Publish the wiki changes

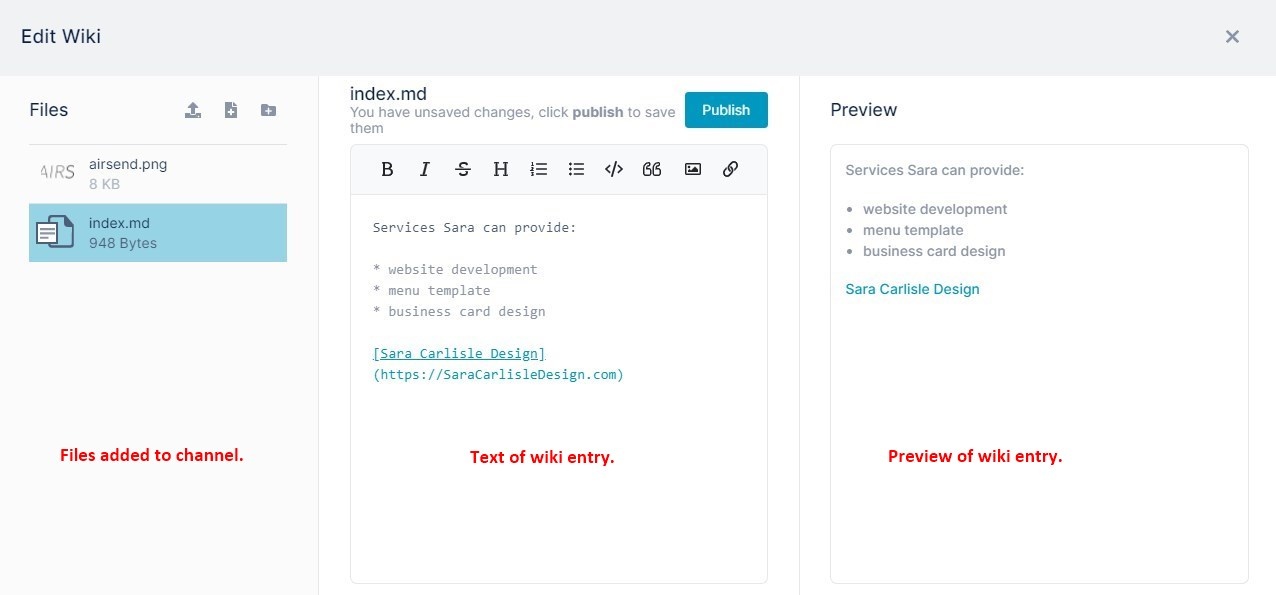click(726, 110)
